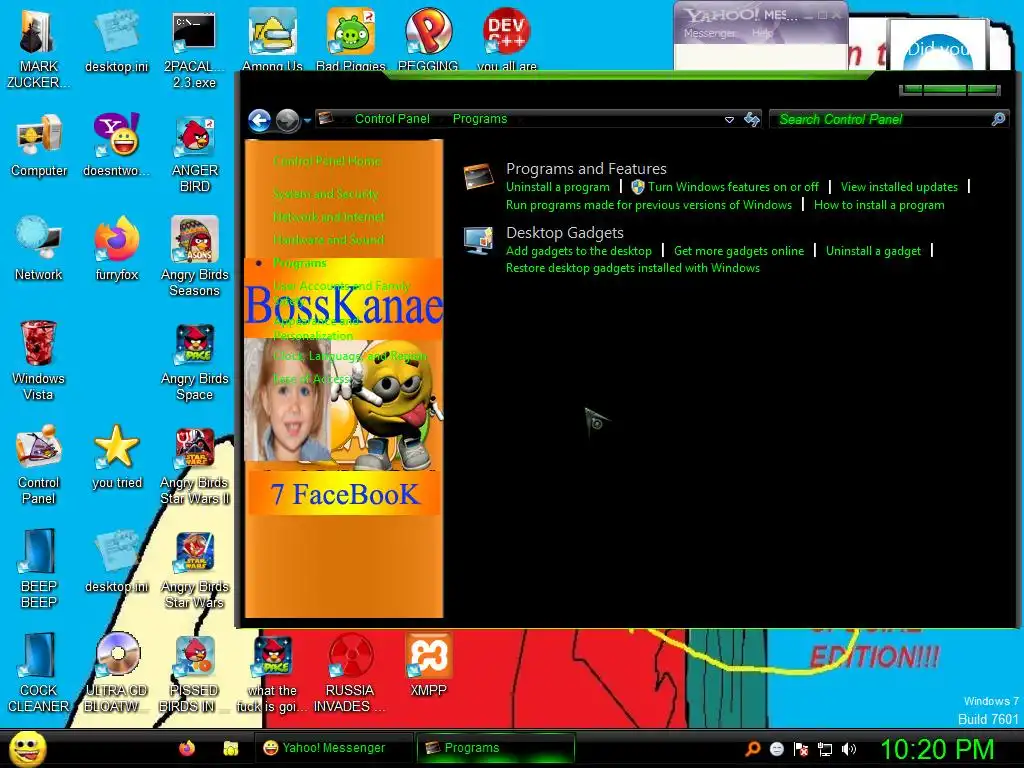The width and height of the screenshot is (1024, 768).
Task: Click How to install a program
Action: coord(878,205)
